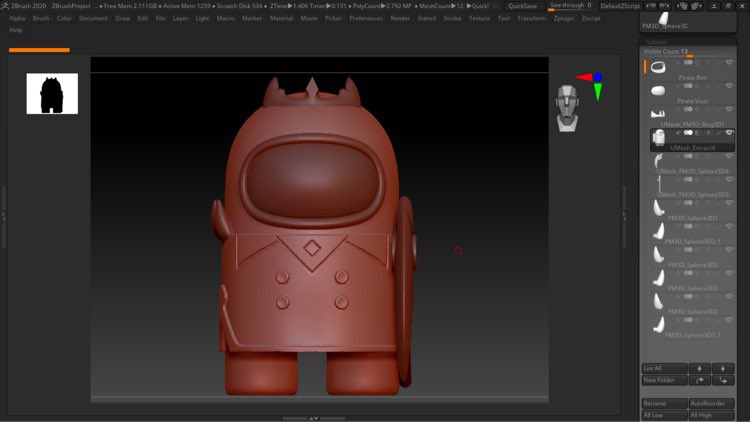Viewport: 750px width, 422px height.
Task: Toggle visibility eye of UMesh_Extract4 subtool
Action: pyautogui.click(x=729, y=133)
